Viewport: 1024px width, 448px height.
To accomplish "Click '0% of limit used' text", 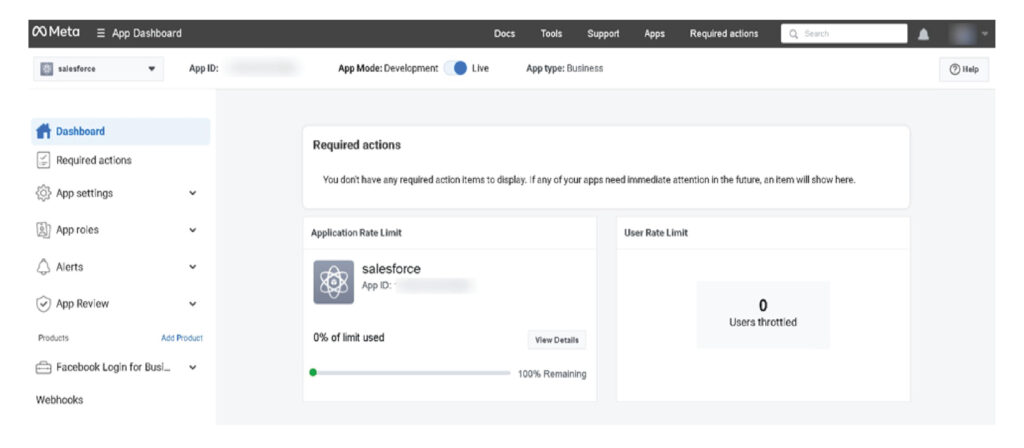I will tap(349, 338).
